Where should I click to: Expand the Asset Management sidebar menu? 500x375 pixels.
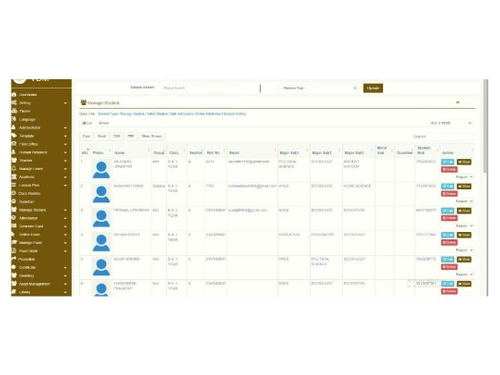(x=65, y=284)
